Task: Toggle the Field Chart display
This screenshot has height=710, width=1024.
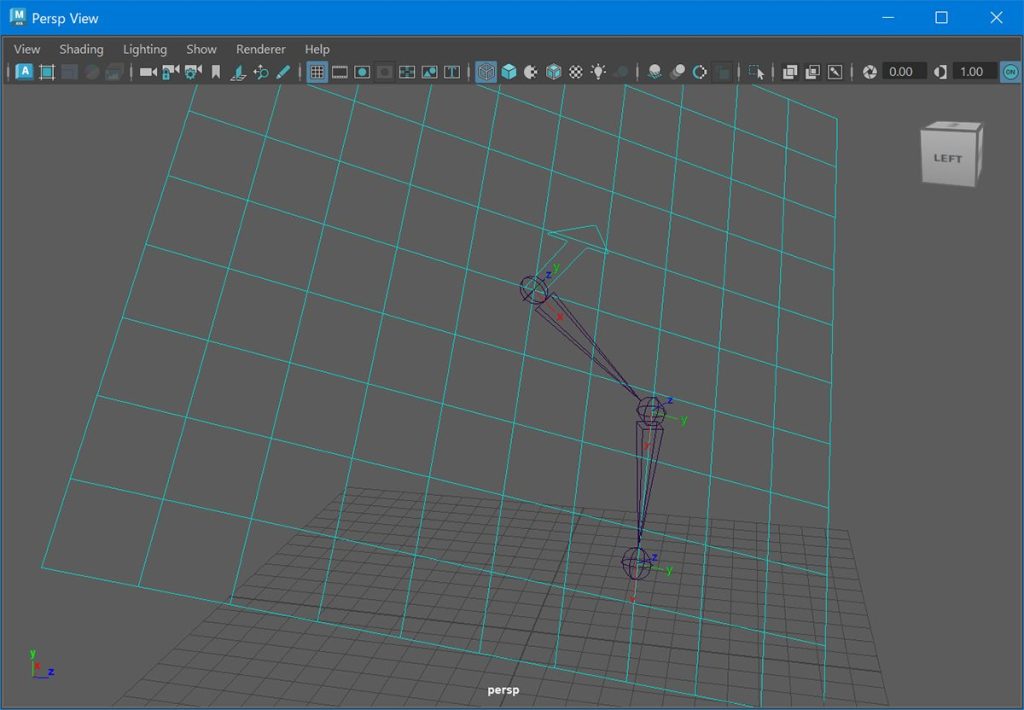Action: [x=407, y=72]
